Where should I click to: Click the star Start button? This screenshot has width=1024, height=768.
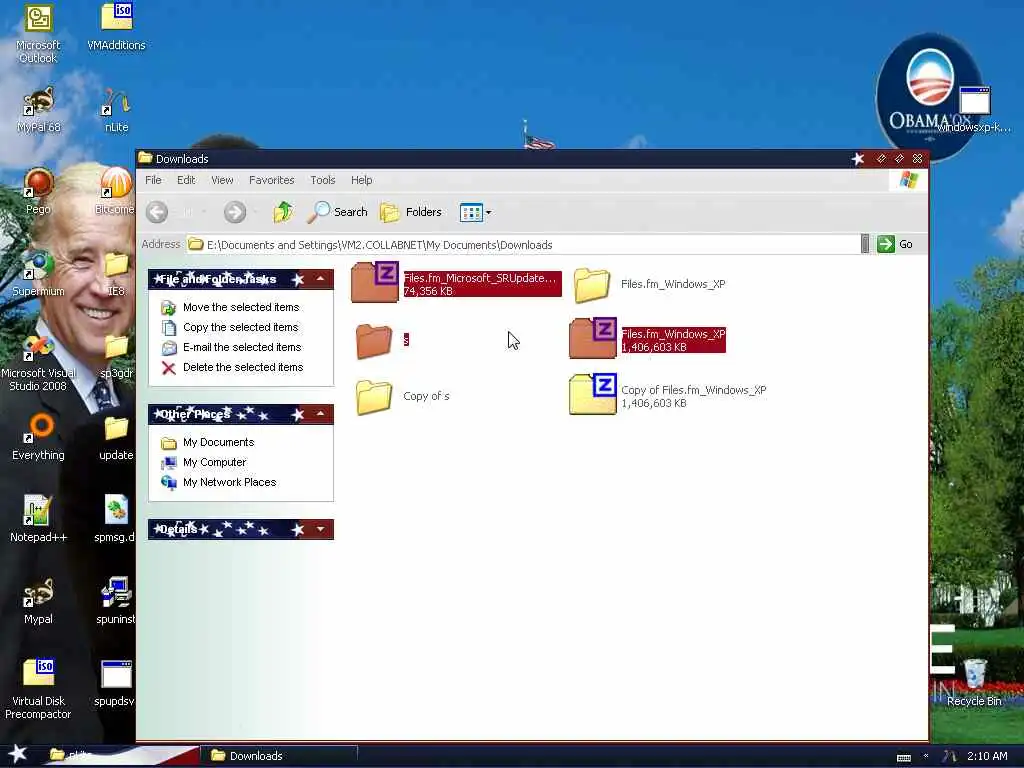[x=18, y=754]
